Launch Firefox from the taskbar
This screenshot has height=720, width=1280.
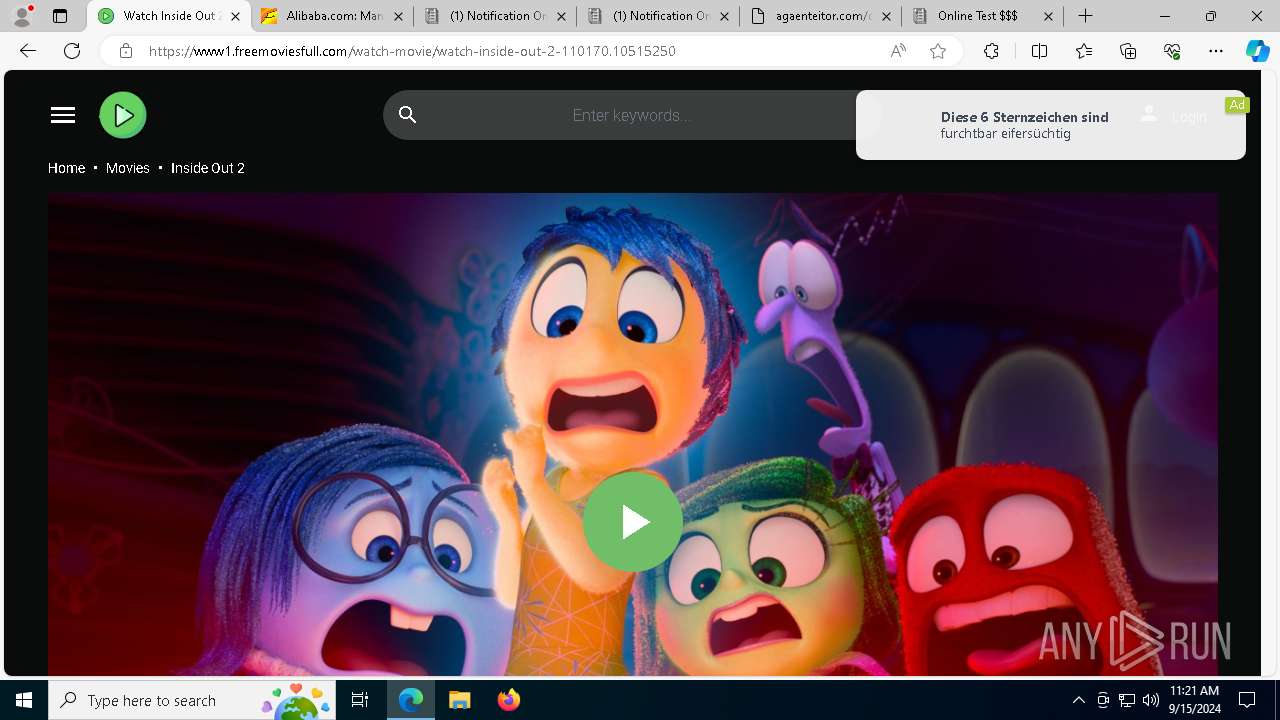pyautogui.click(x=509, y=700)
